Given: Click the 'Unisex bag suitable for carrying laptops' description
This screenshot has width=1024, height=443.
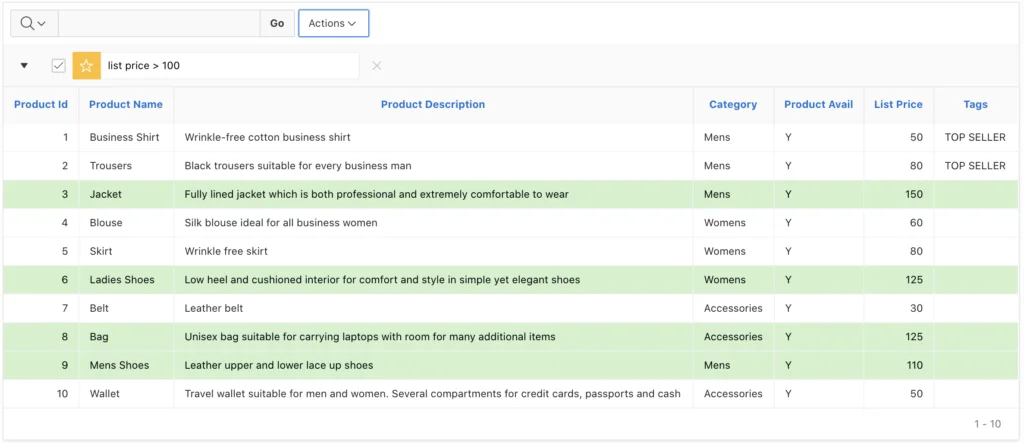Looking at the screenshot, I should click(370, 336).
